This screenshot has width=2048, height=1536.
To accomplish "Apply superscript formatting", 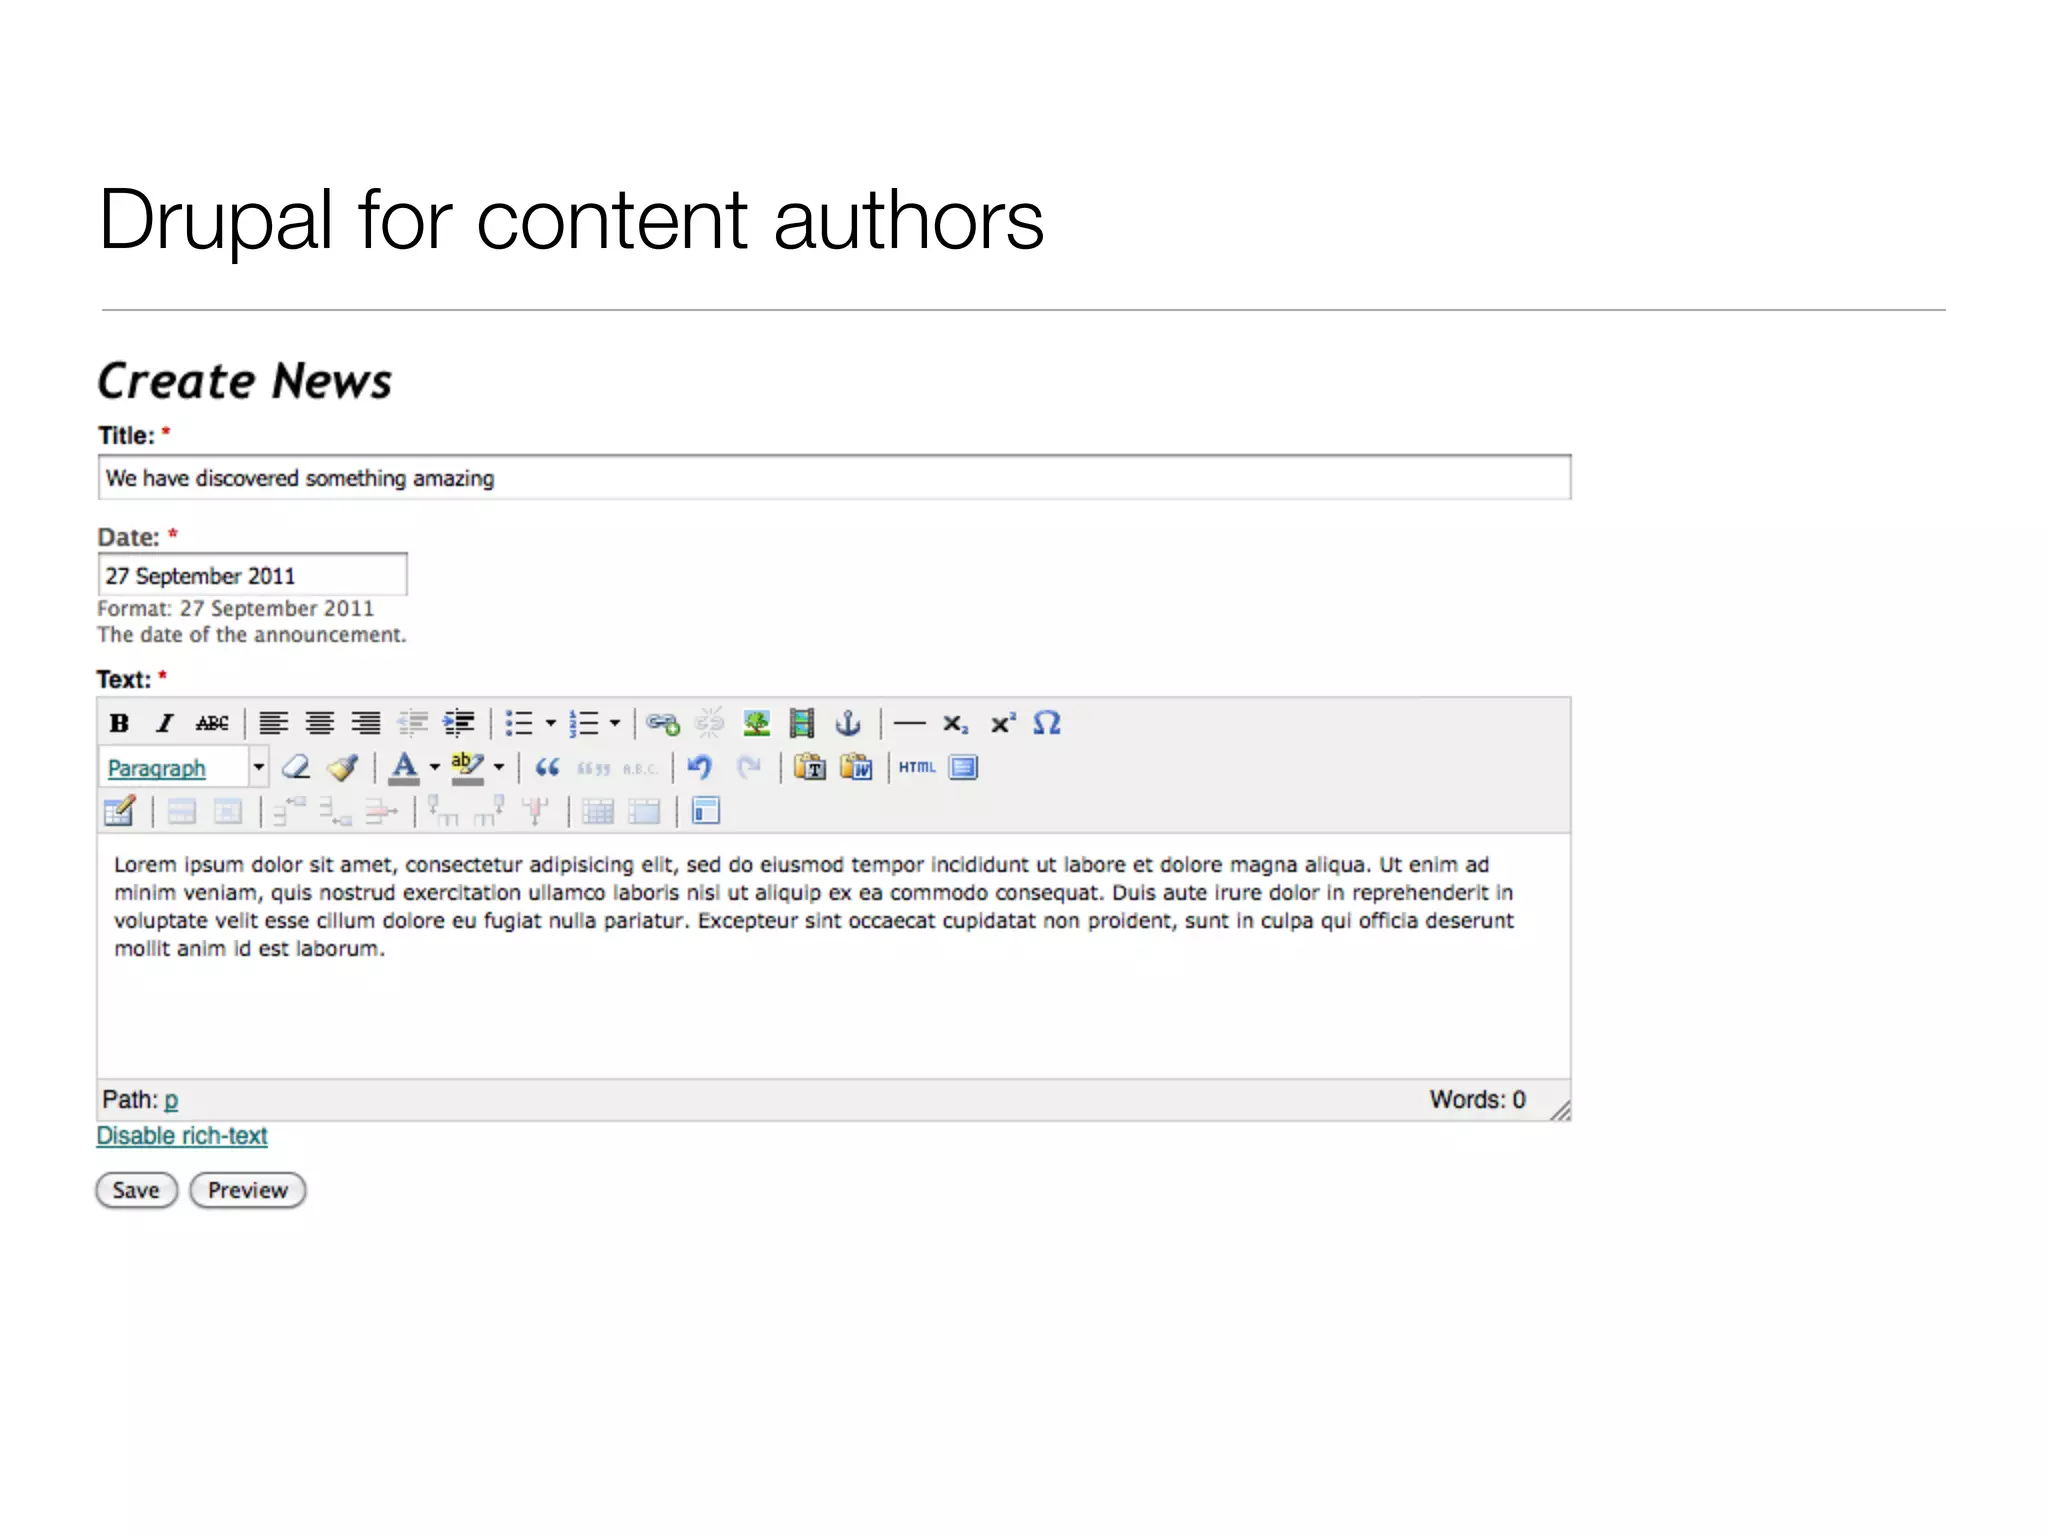I will pos(1002,723).
